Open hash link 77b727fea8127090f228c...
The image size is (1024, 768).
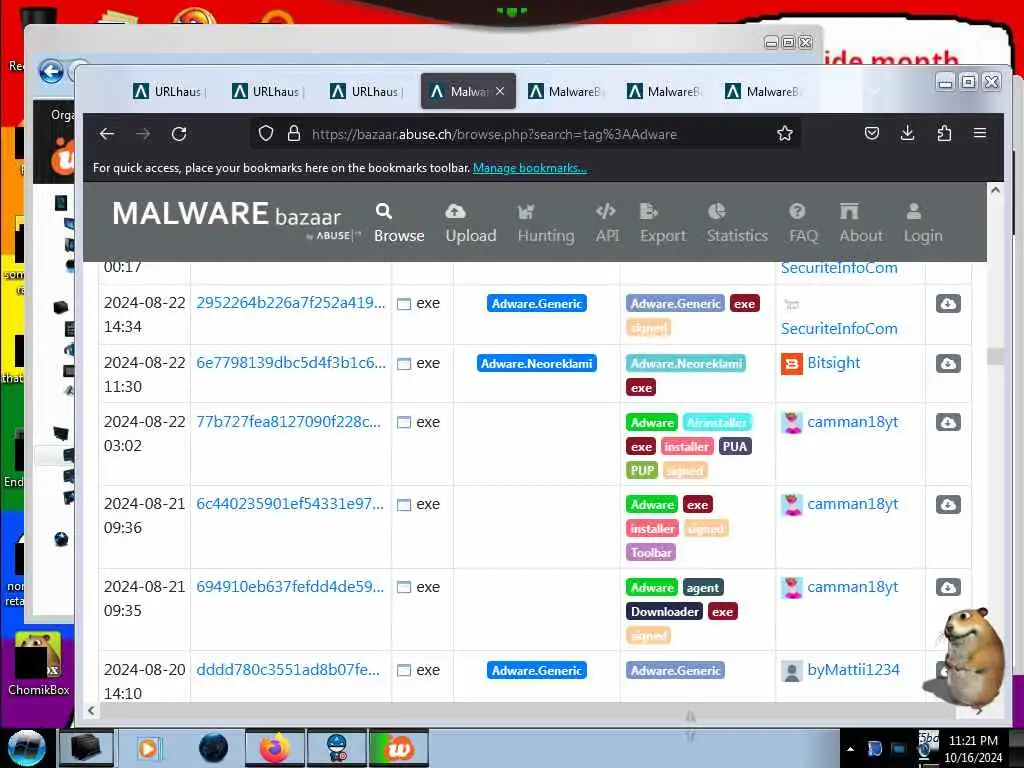tap(288, 422)
